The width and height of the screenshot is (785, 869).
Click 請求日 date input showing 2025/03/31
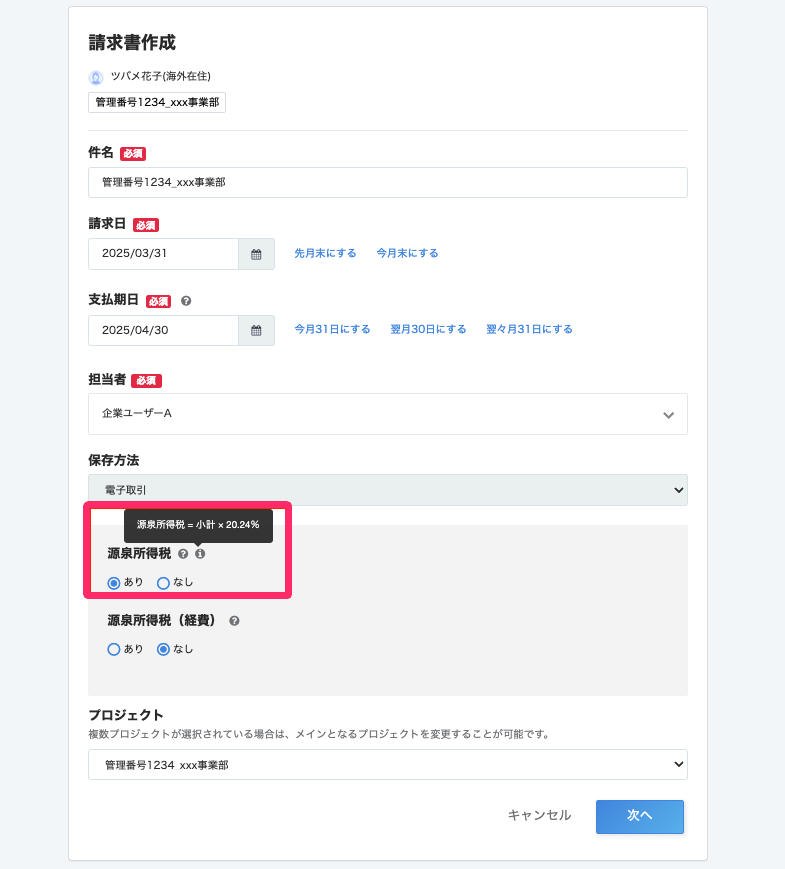pos(164,254)
